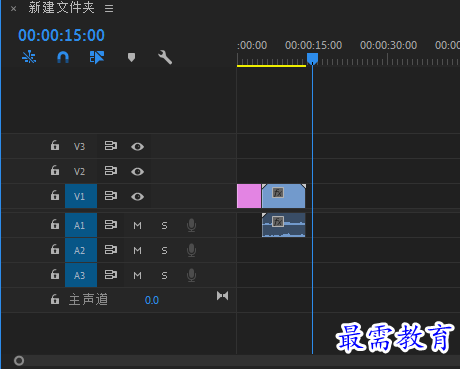Hide track V1 output eye
Viewport: 460px width, 369px height.
pos(137,196)
